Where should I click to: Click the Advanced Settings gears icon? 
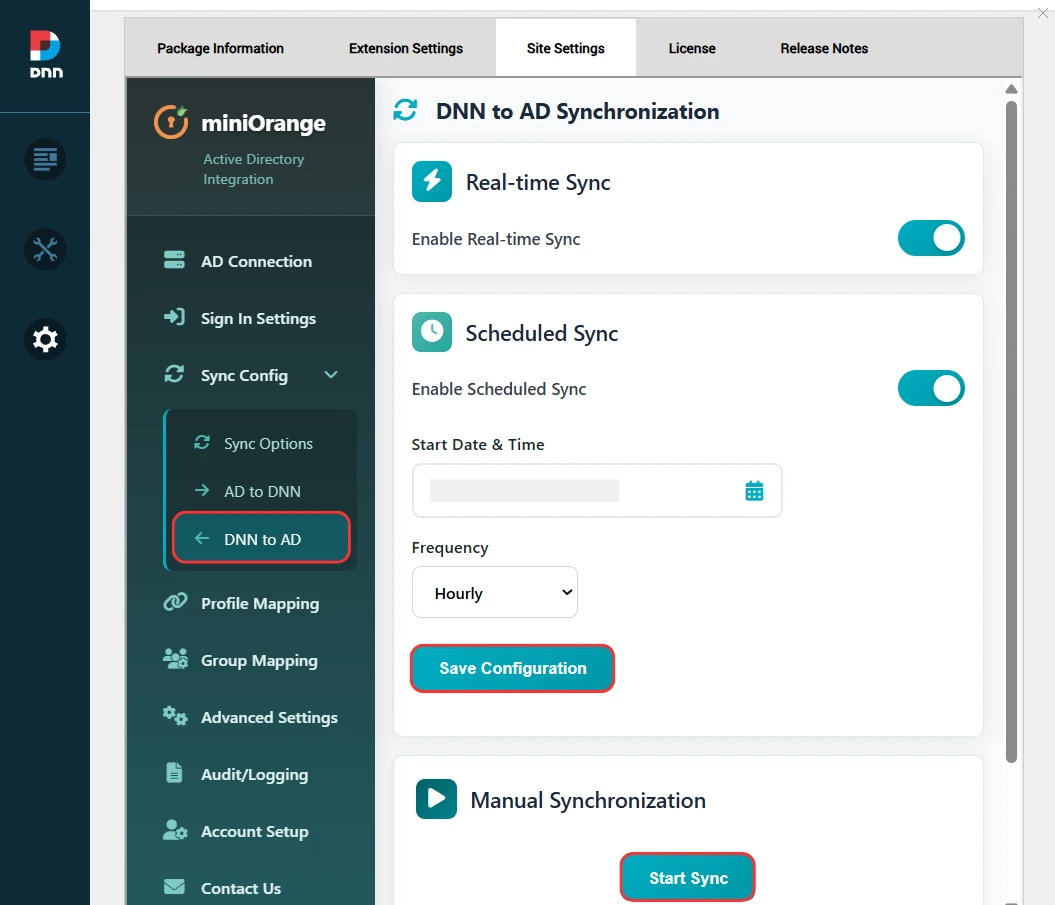tap(175, 716)
